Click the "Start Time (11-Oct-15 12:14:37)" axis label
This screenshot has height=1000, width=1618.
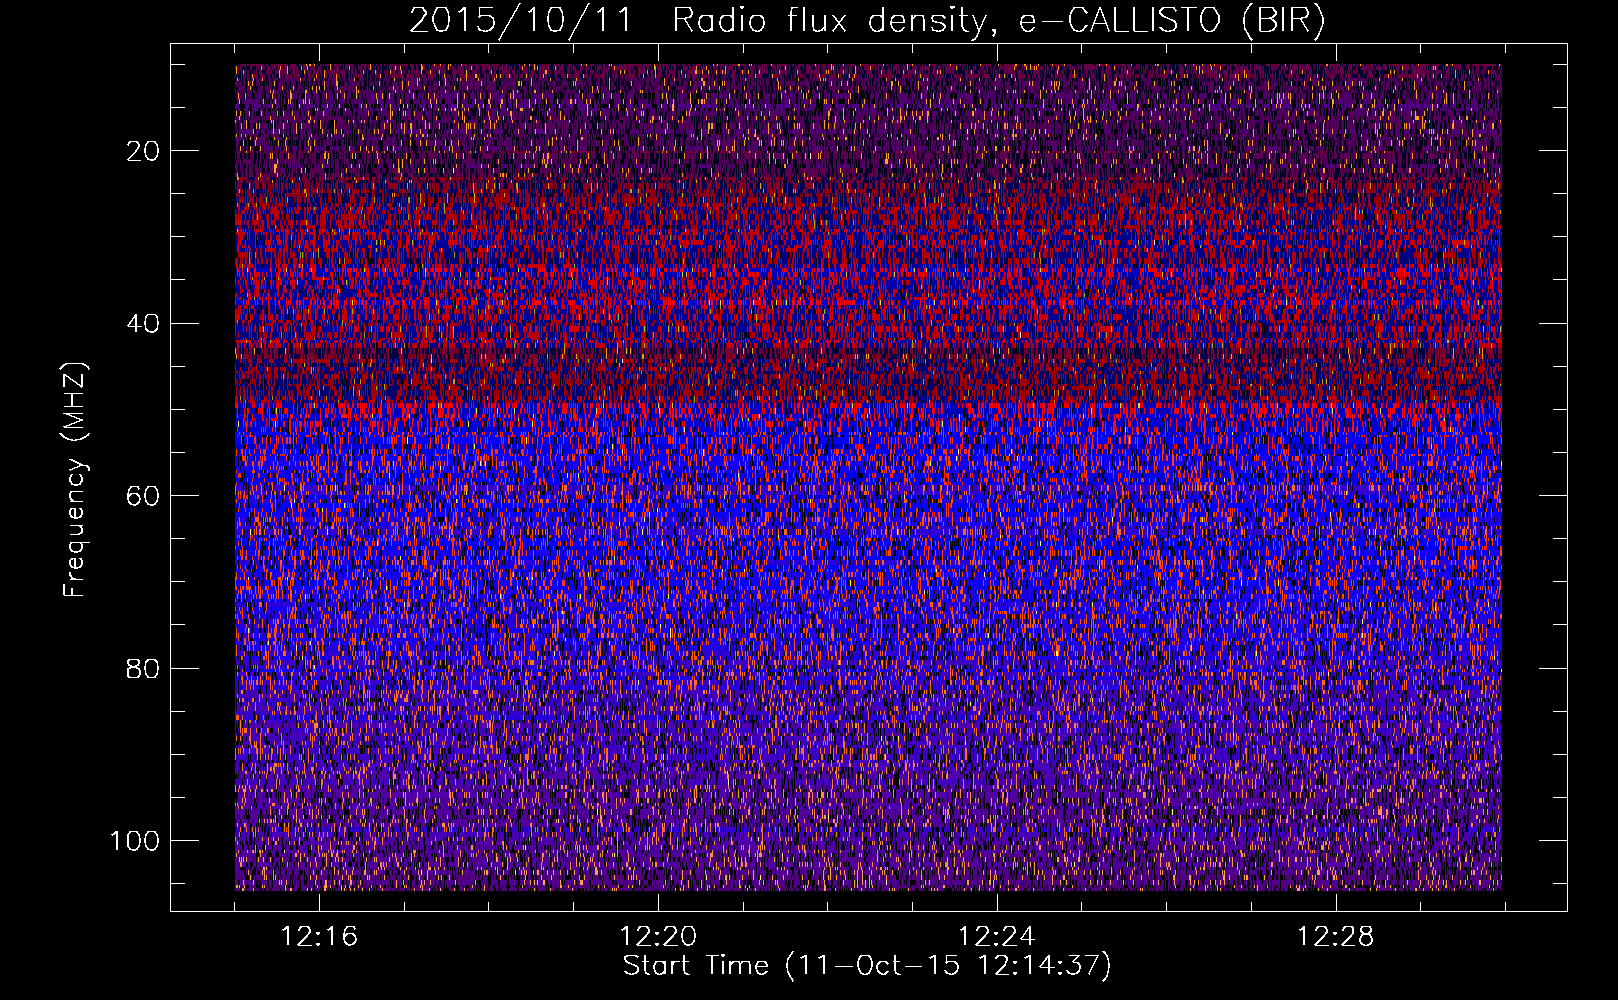(867, 966)
